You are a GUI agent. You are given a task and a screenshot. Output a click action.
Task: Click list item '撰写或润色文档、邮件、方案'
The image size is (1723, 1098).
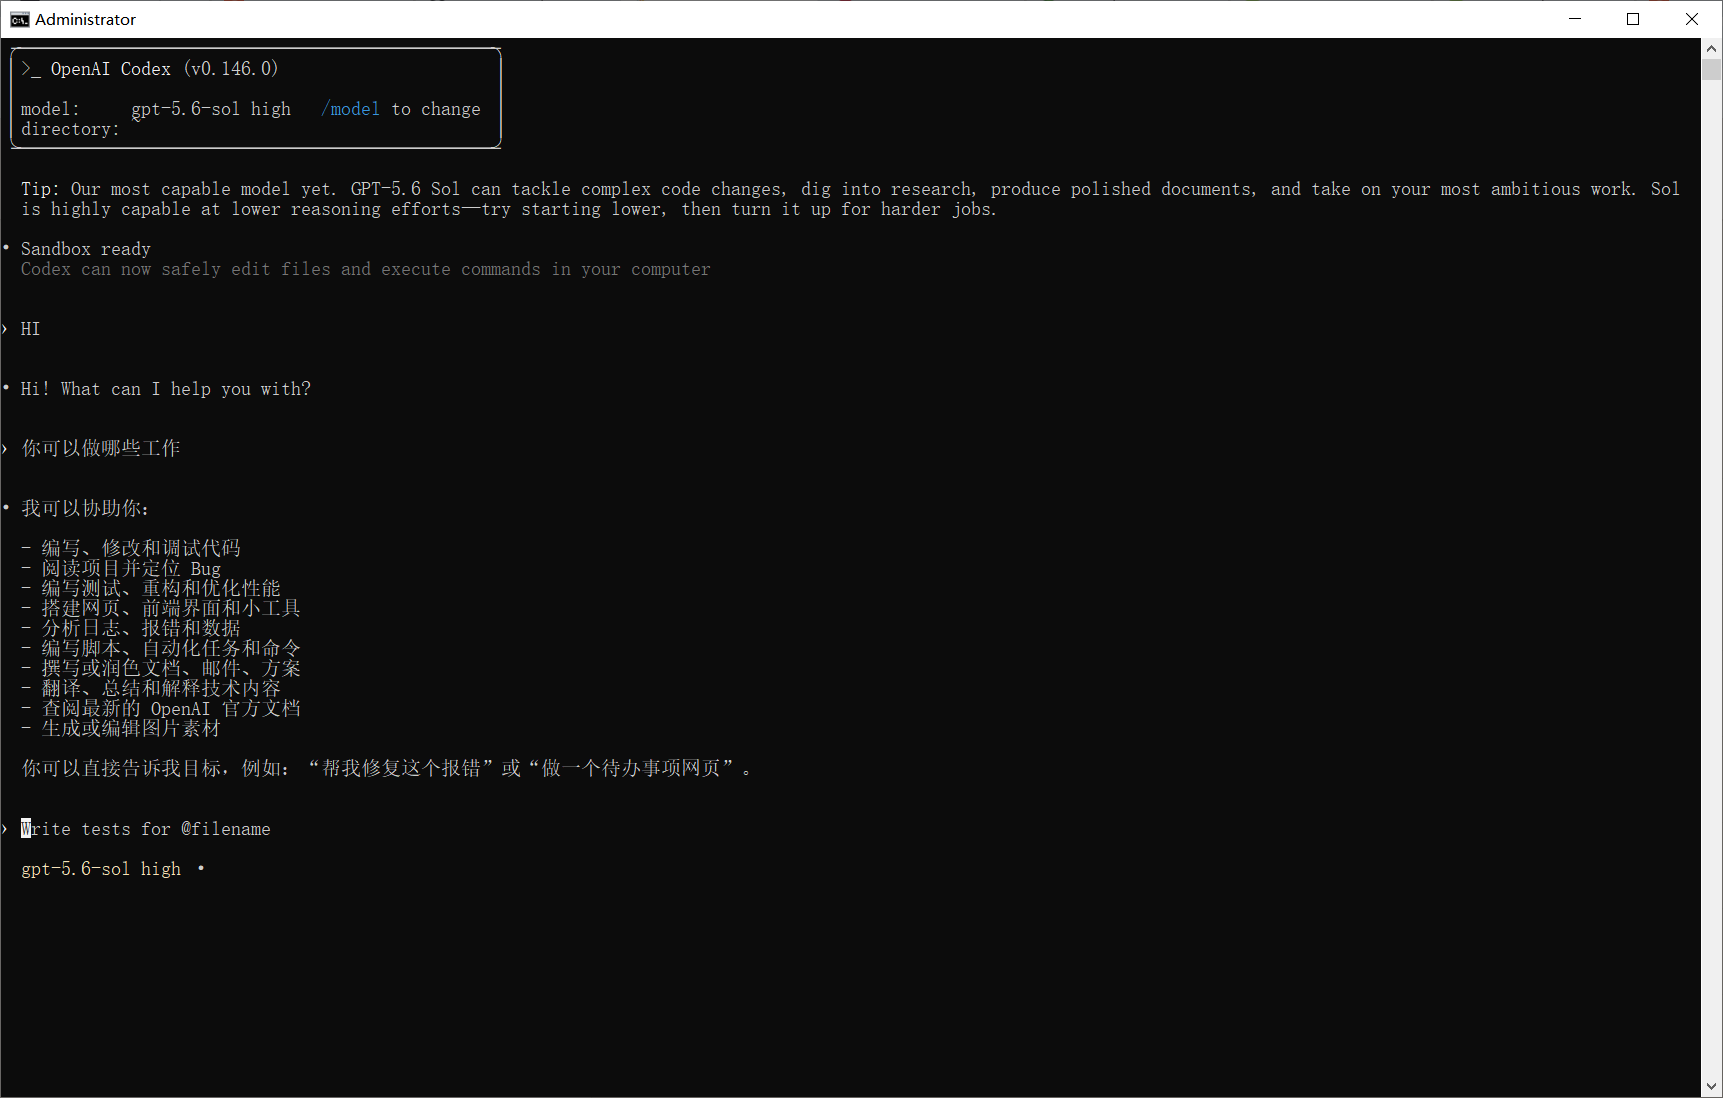tap(171, 668)
